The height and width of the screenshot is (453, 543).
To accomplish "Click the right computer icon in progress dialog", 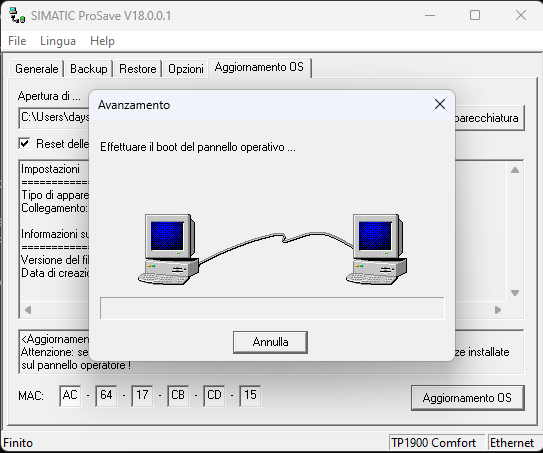I will point(376,249).
